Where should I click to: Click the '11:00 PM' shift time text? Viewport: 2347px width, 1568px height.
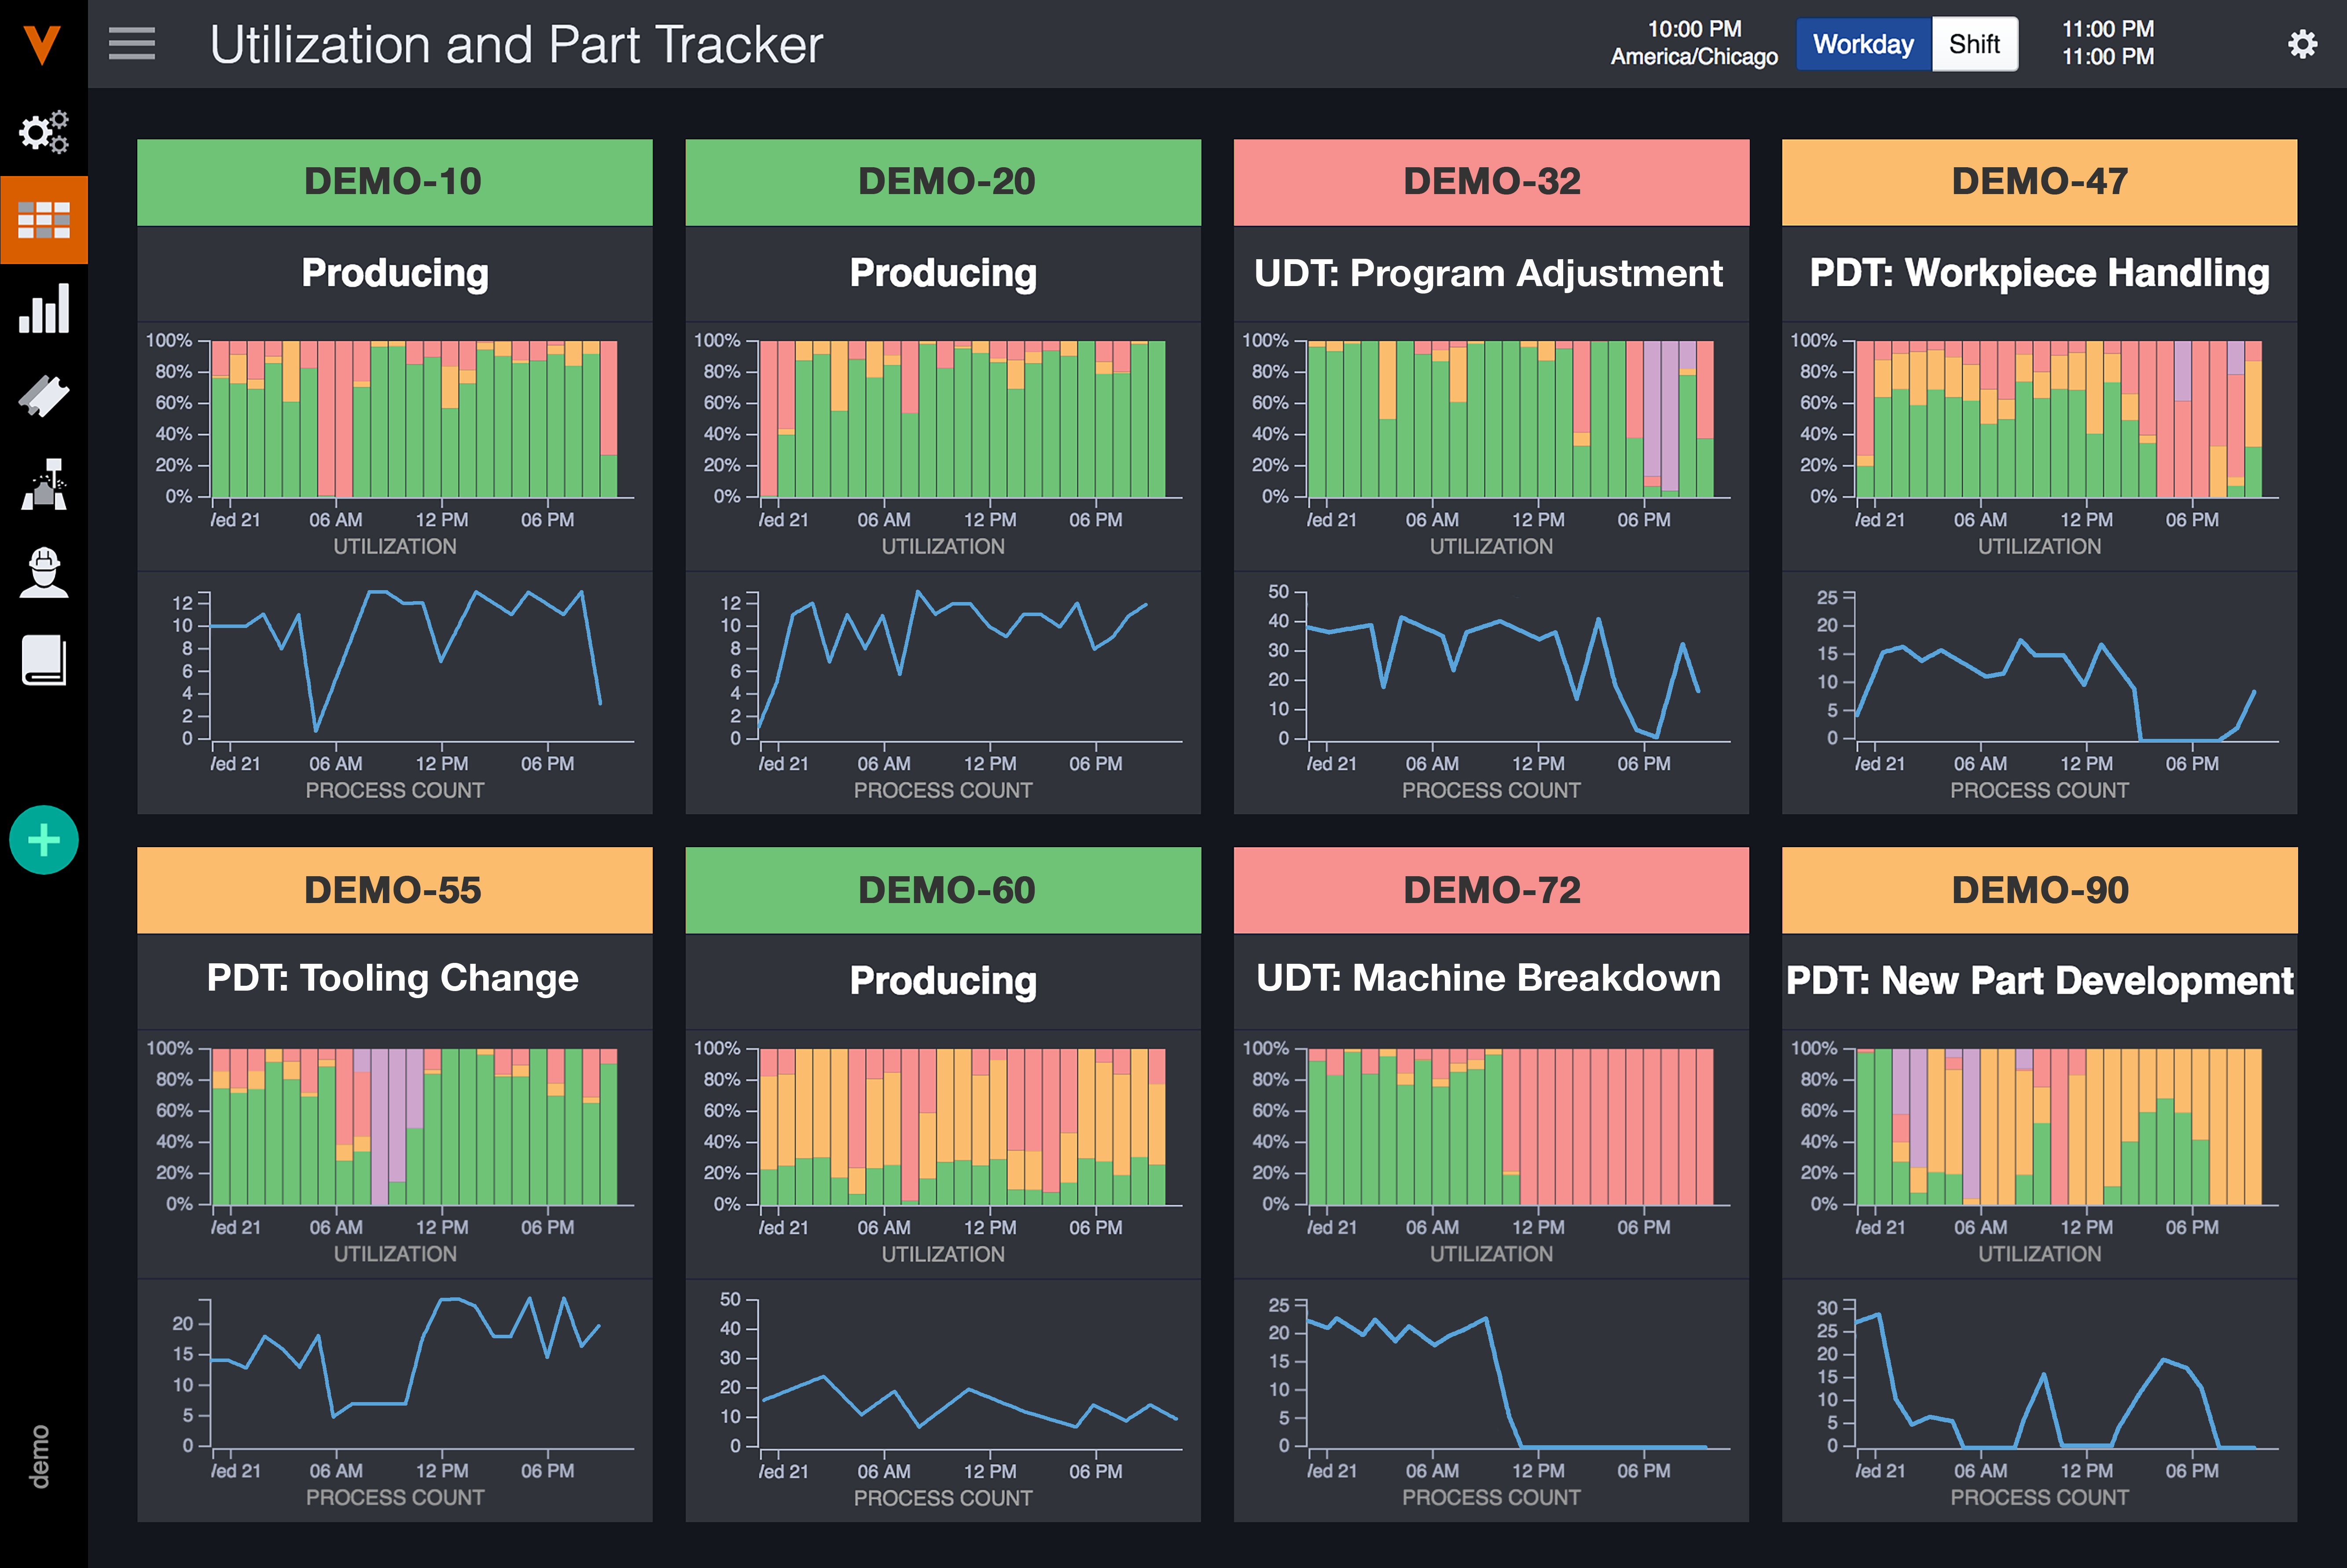coord(2108,43)
